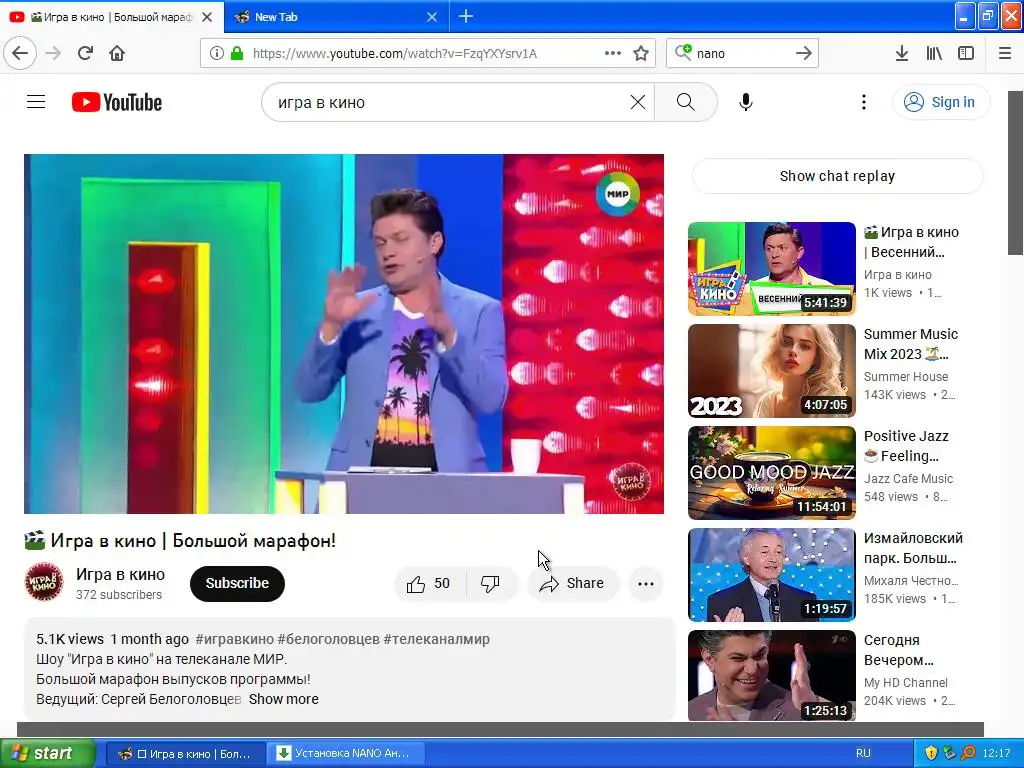Open Измайловский парк video thumbnail
The height and width of the screenshot is (768, 1024).
pos(772,574)
